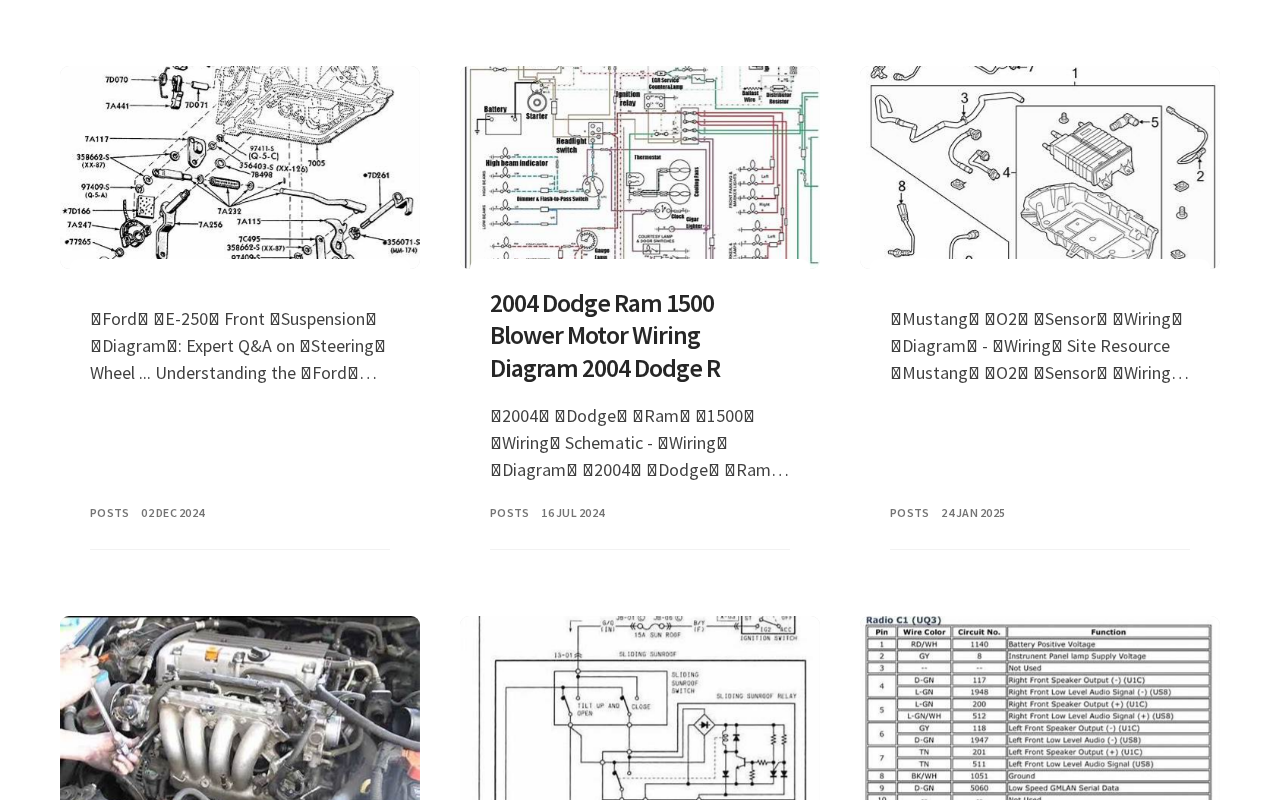Open the Honda engine photo thumbnail
Screen dimensions: 1280x800
pos(240,708)
